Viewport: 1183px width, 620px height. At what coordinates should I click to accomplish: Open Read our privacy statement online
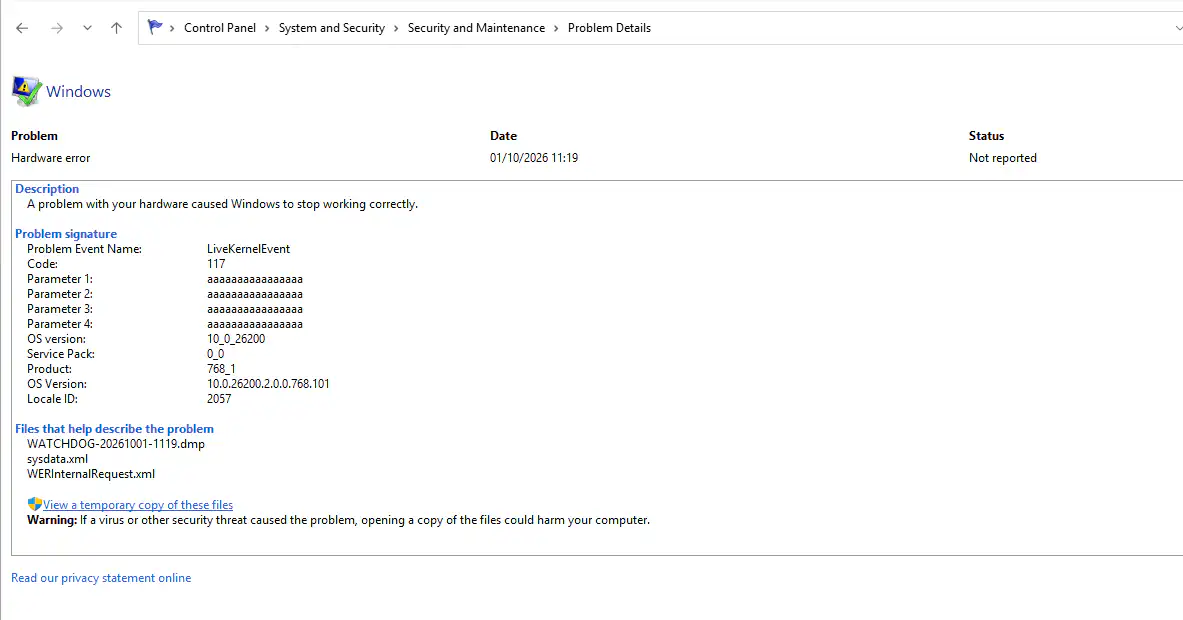click(x=101, y=578)
